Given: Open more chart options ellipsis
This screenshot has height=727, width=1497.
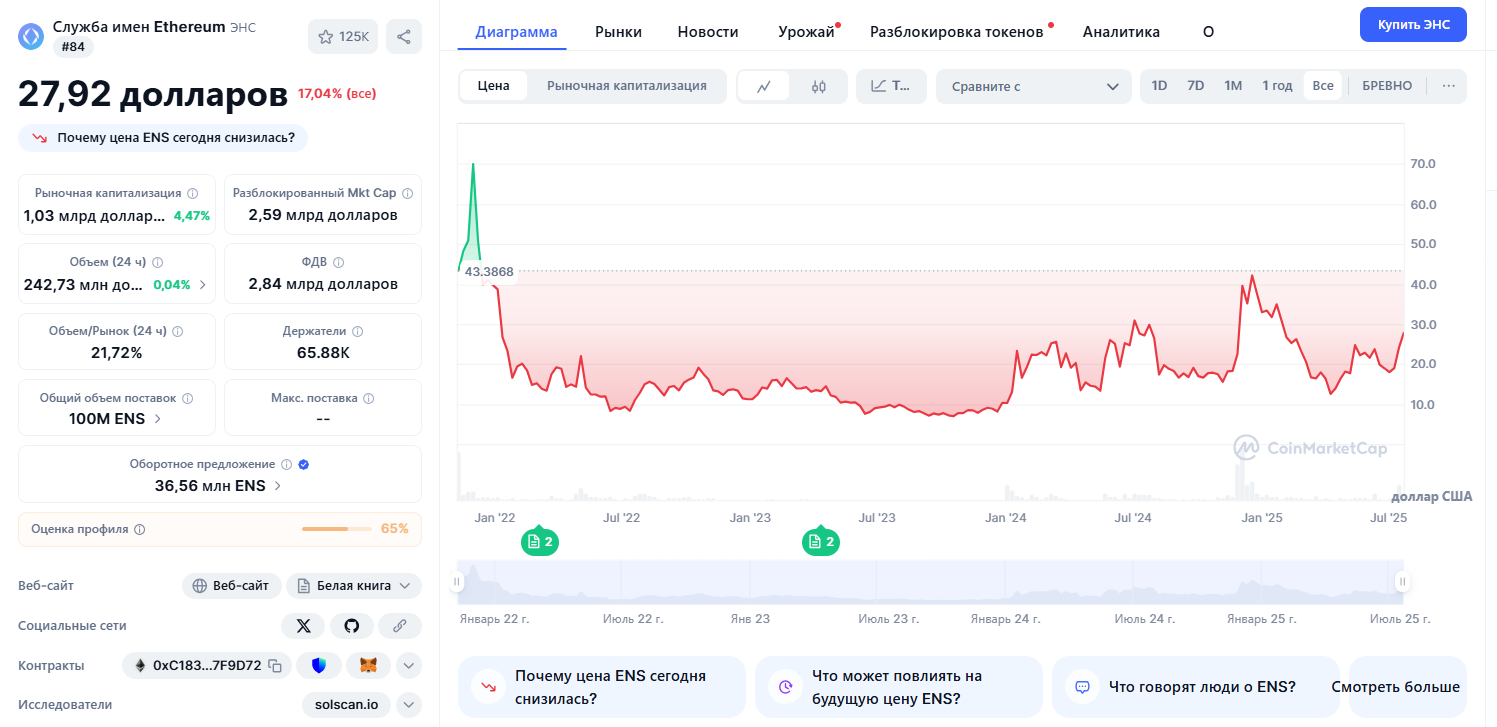Looking at the screenshot, I should tap(1448, 86).
